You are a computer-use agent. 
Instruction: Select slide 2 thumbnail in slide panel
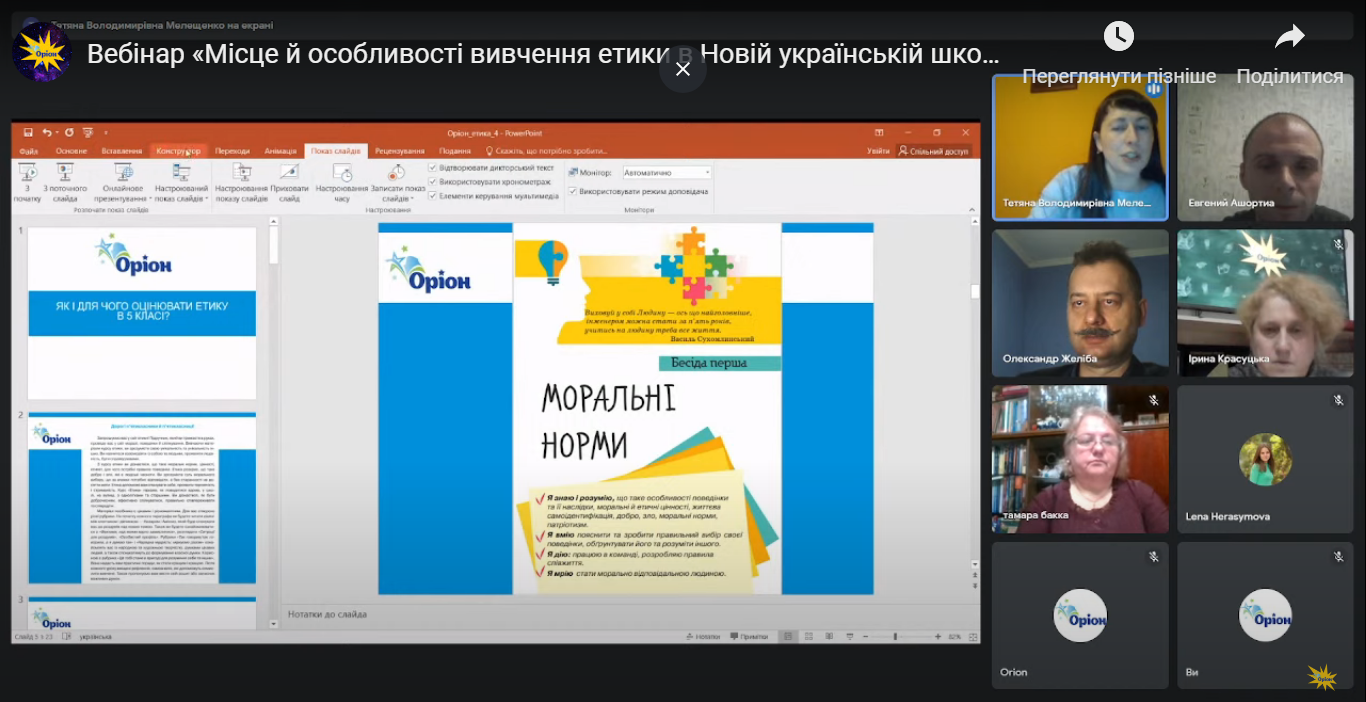(x=141, y=500)
